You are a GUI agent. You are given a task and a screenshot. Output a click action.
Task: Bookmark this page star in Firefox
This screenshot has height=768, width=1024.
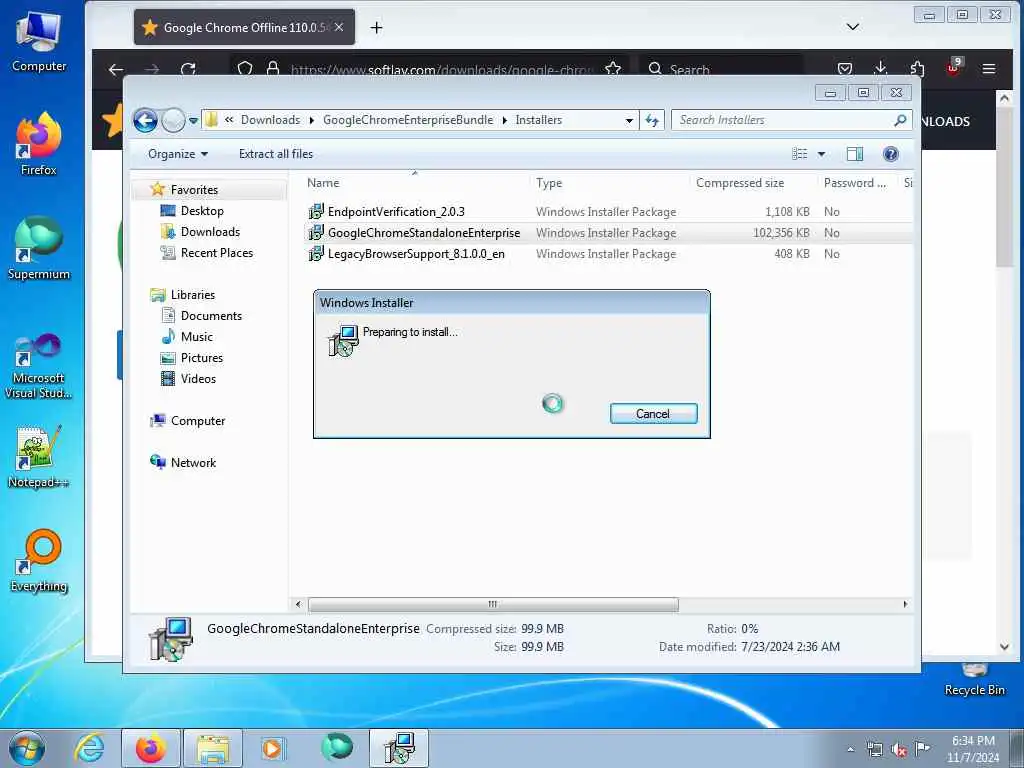(x=613, y=69)
